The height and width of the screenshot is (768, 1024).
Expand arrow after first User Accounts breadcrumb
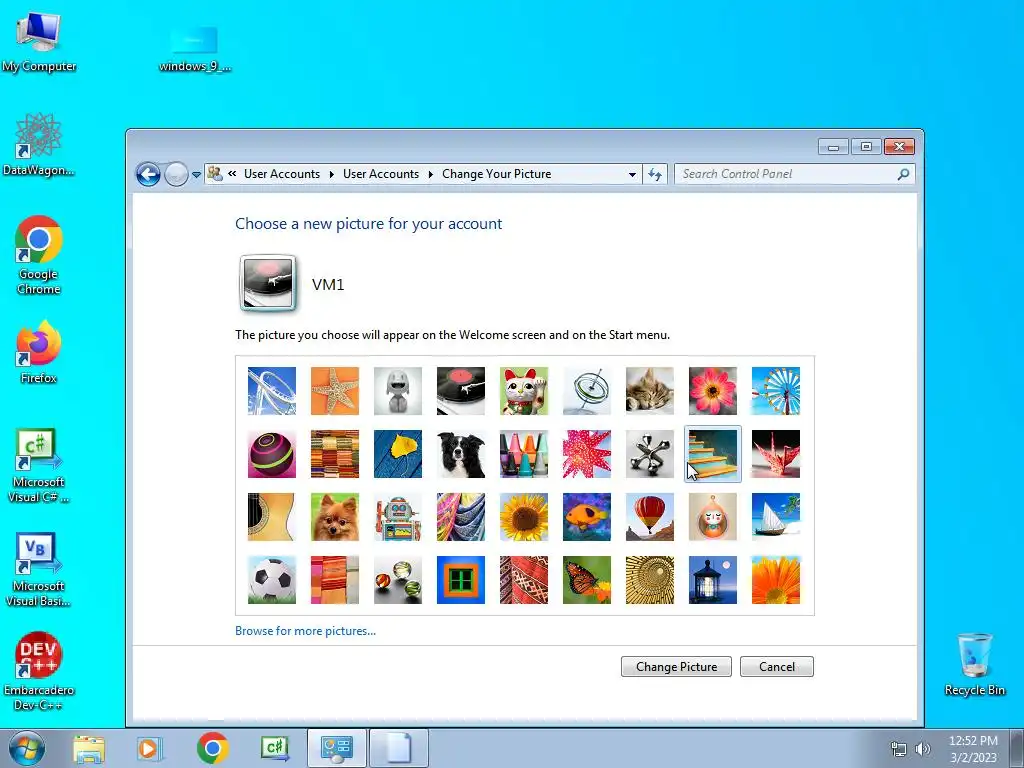[332, 174]
